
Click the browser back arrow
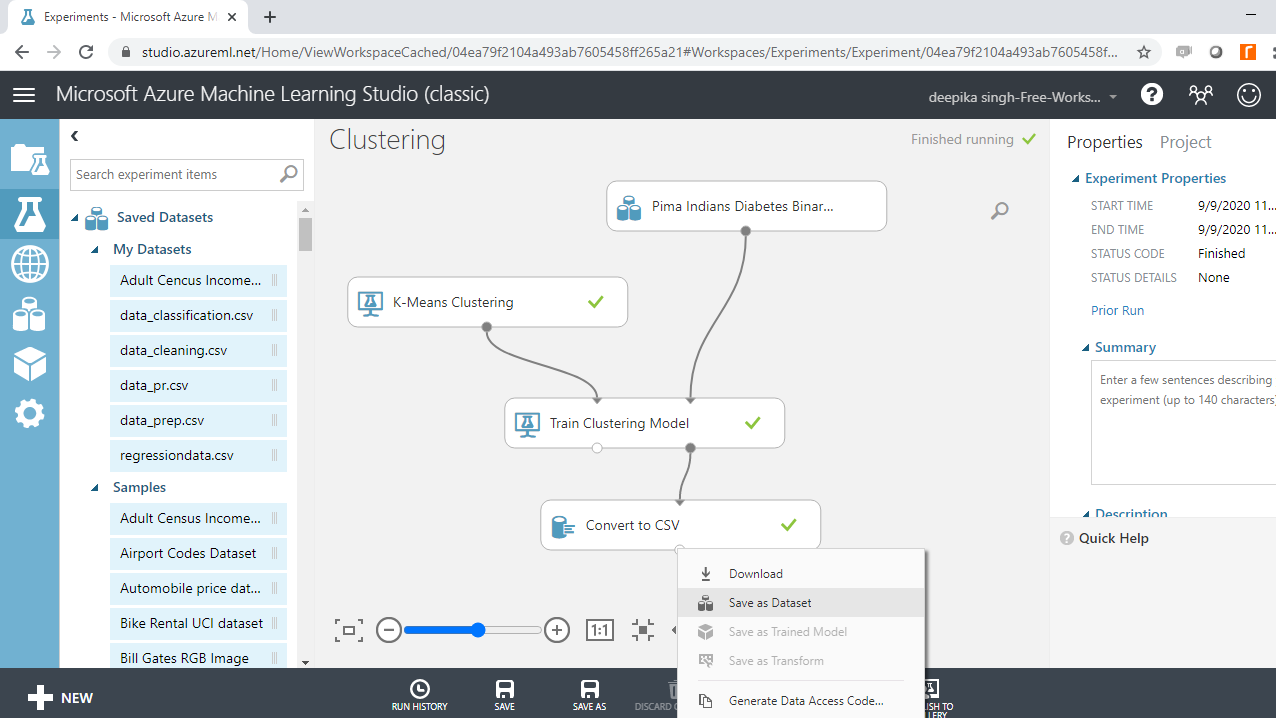pos(22,52)
